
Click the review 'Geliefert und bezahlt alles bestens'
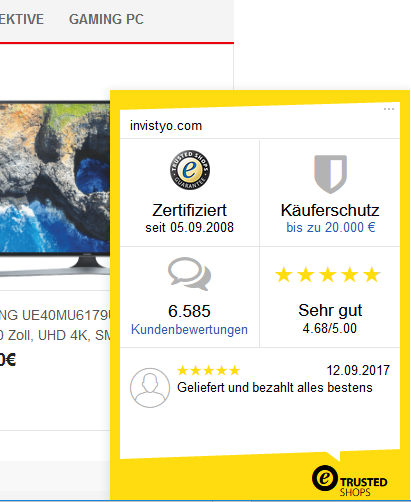pyautogui.click(x=275, y=387)
